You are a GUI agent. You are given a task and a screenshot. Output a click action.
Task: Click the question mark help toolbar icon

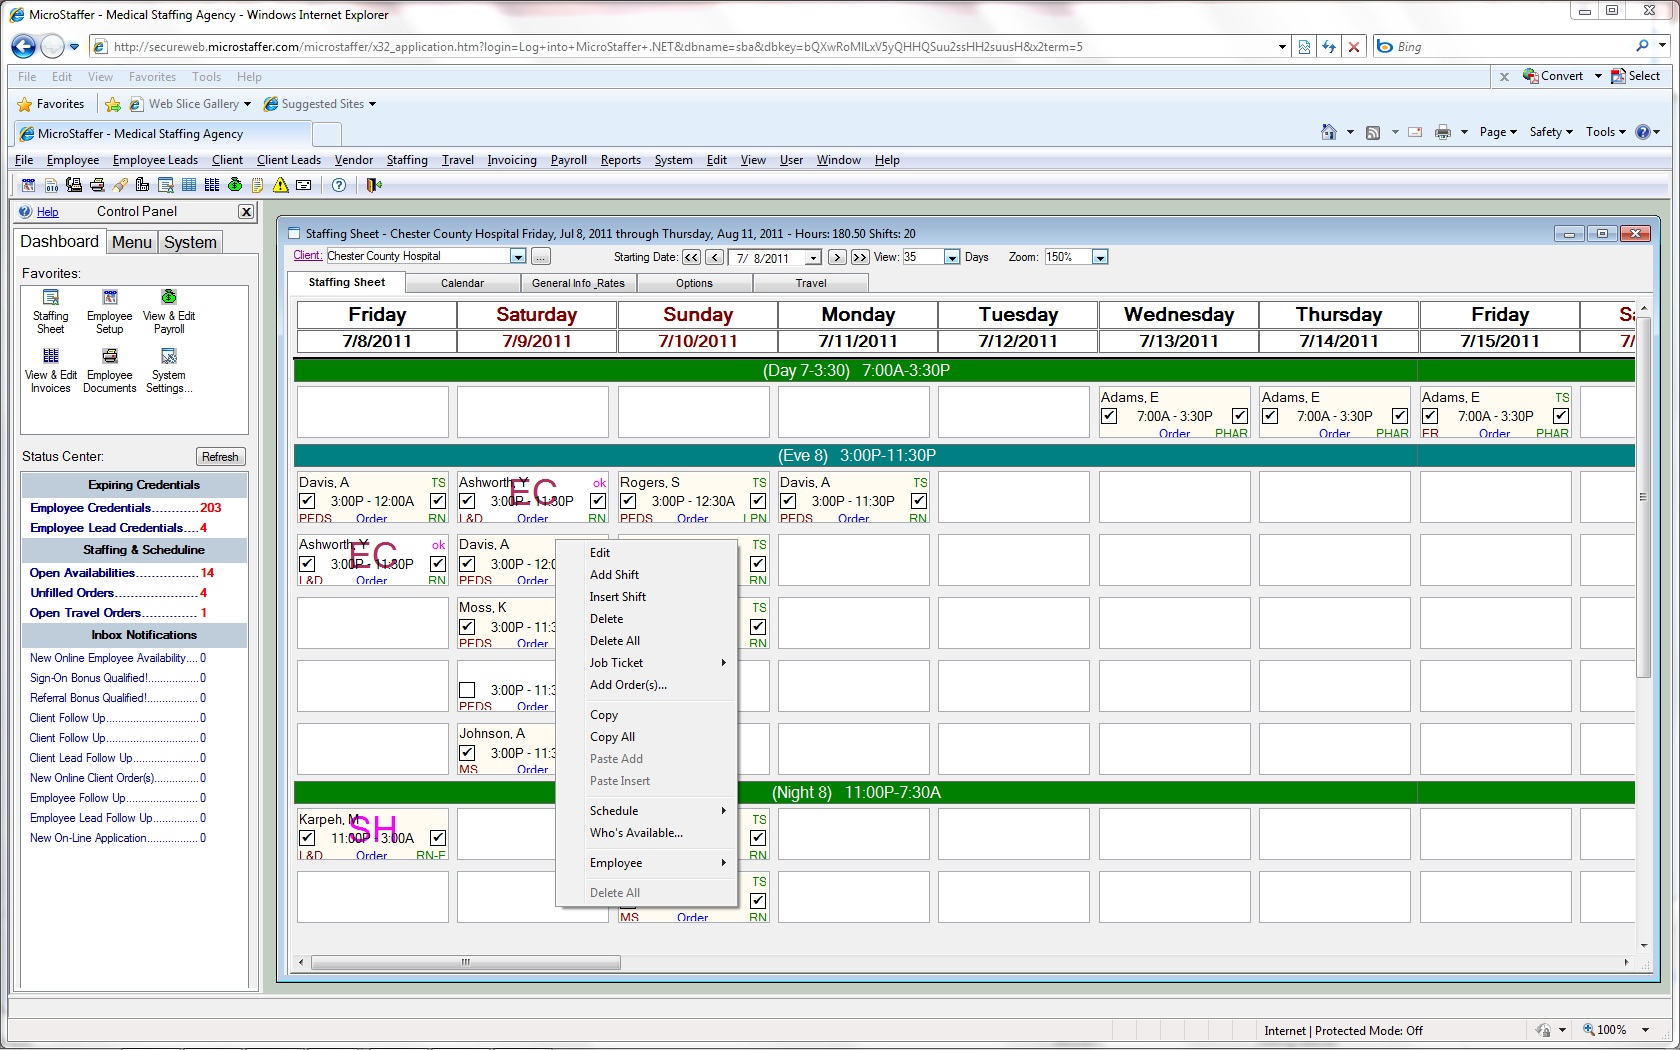click(339, 185)
